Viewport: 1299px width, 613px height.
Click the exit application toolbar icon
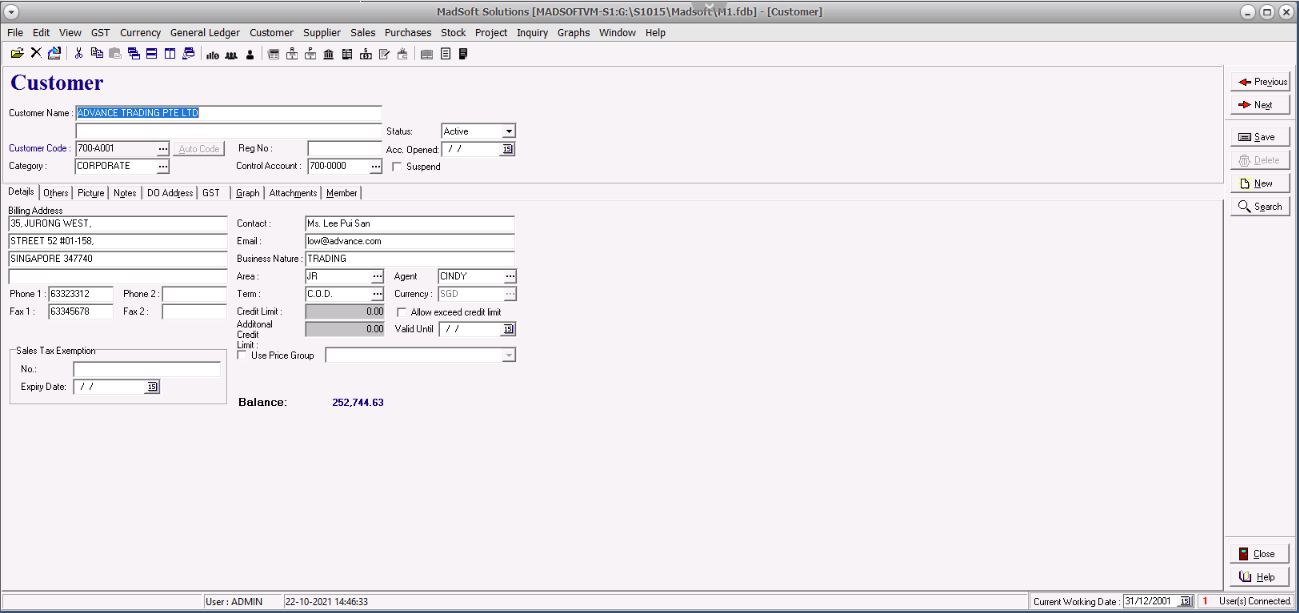[x=54, y=53]
